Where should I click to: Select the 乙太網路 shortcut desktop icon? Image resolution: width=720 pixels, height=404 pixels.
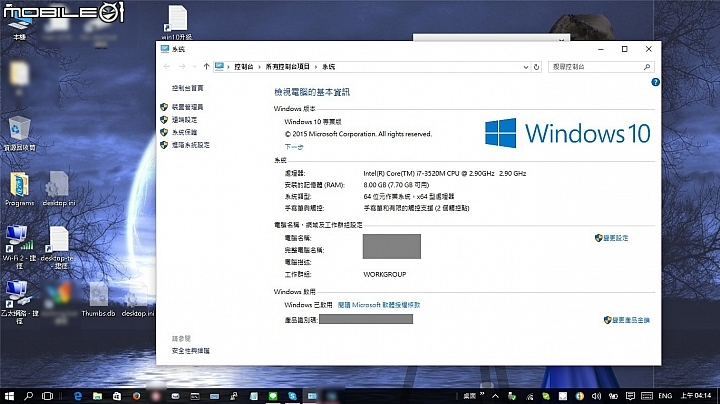(19, 302)
